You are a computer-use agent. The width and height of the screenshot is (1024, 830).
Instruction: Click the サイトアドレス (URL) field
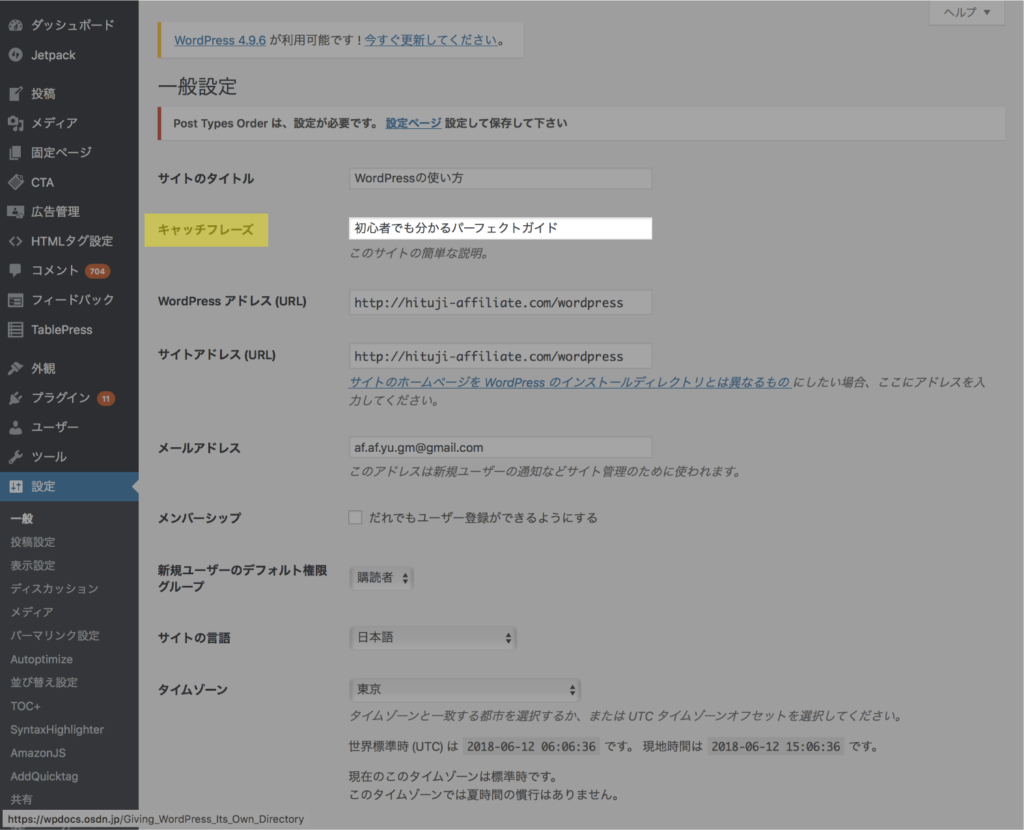pyautogui.click(x=500, y=356)
